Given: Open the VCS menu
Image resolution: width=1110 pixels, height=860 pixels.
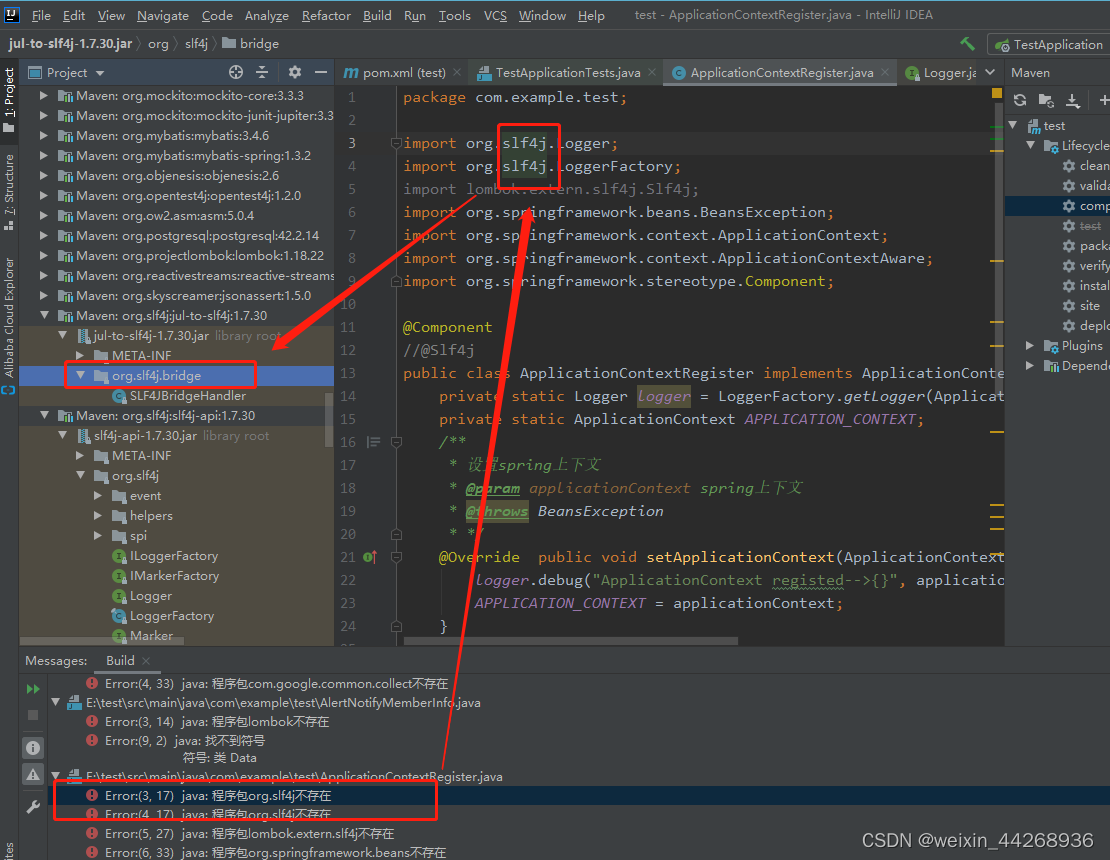Looking at the screenshot, I should (495, 16).
